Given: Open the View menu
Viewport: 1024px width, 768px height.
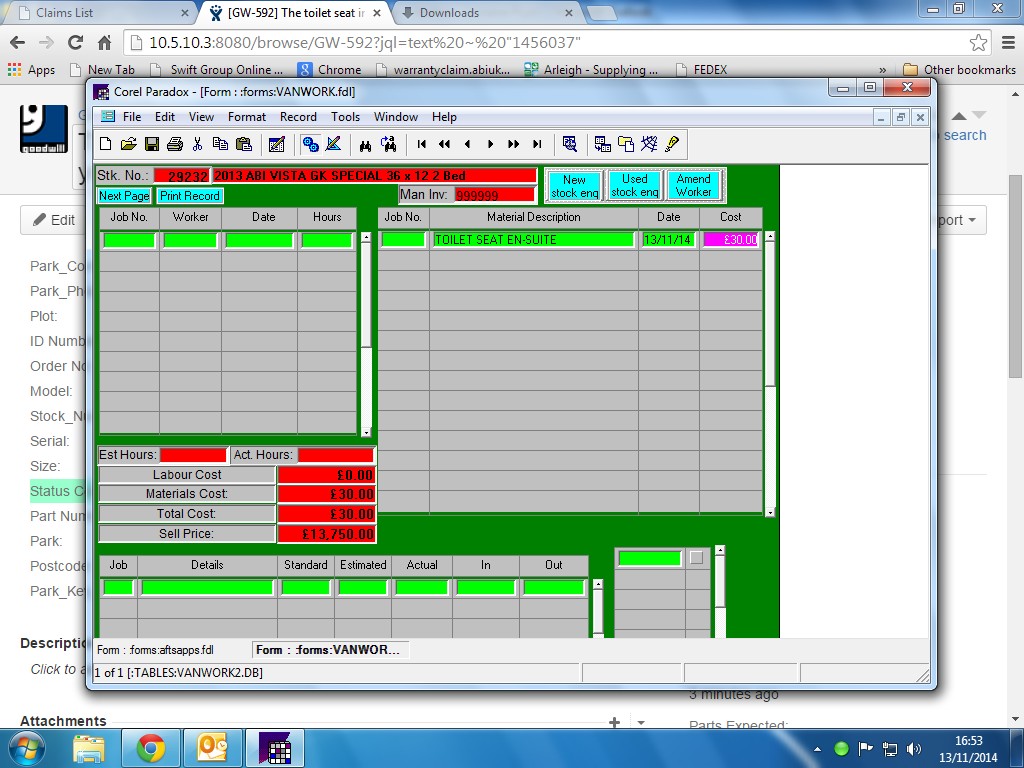Looking at the screenshot, I should point(201,117).
